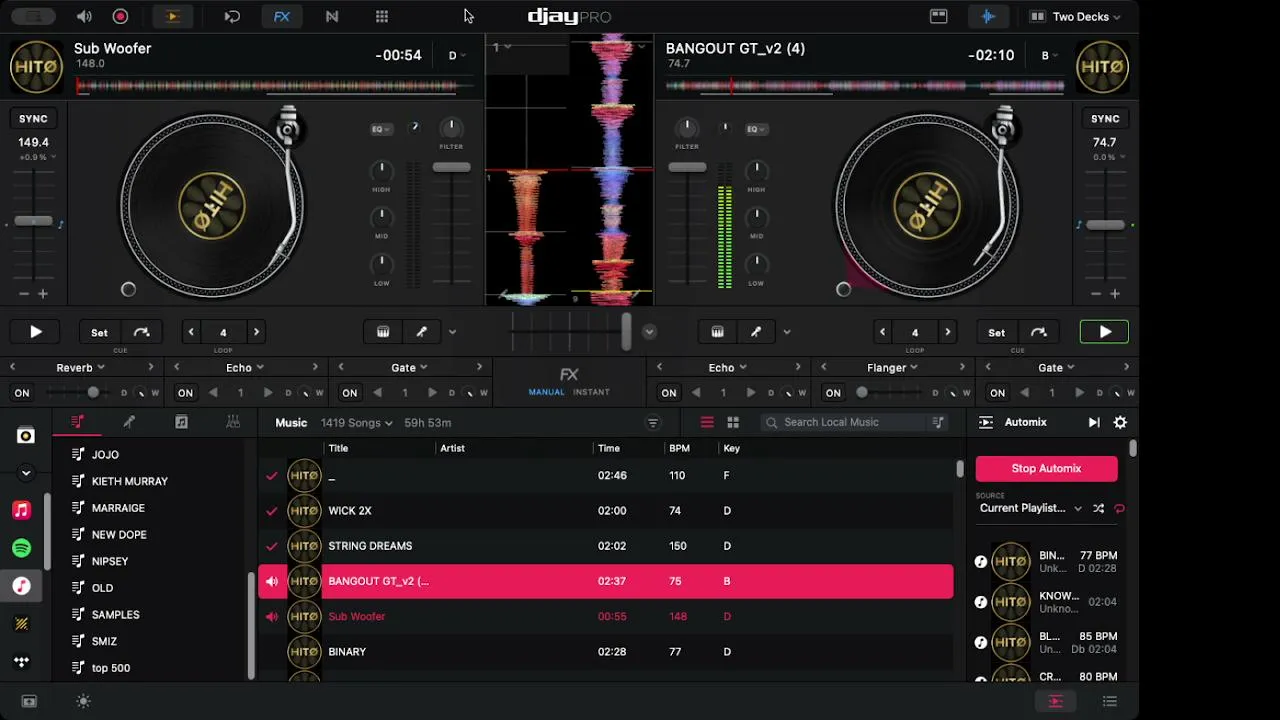The image size is (1280, 720).
Task: Toggle ON for the Flanger effect
Action: pyautogui.click(x=833, y=393)
